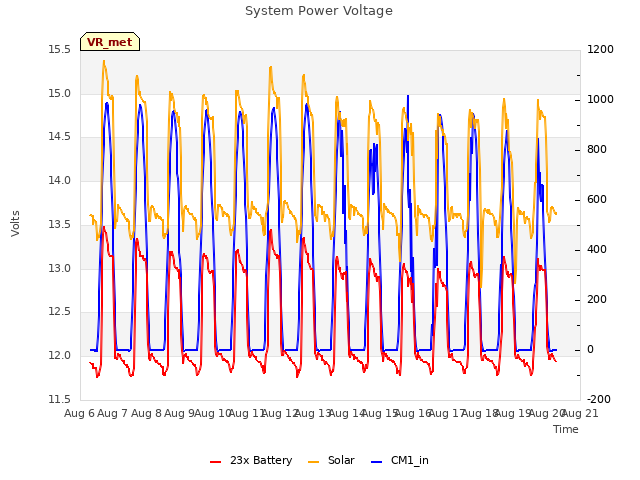
Task: Click the Time x-axis label
Action: [x=566, y=429]
